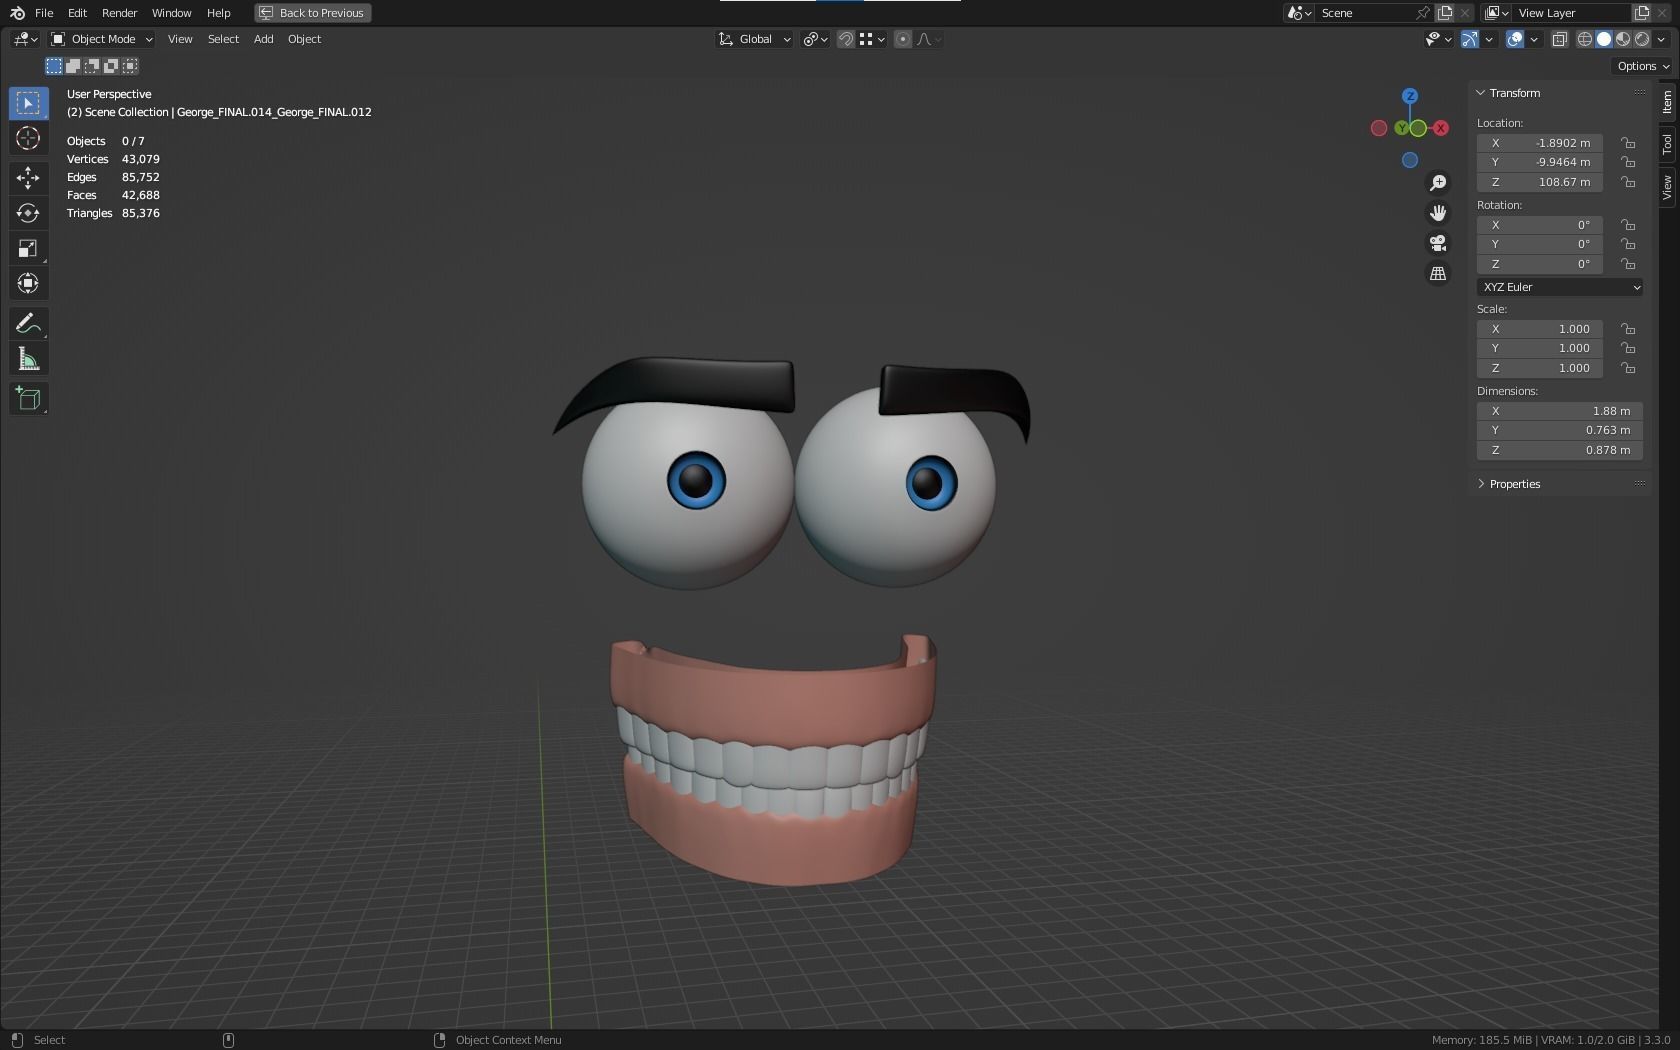Open Global transform orientation dropdown
Screen dimensions: 1680x1050
755,39
